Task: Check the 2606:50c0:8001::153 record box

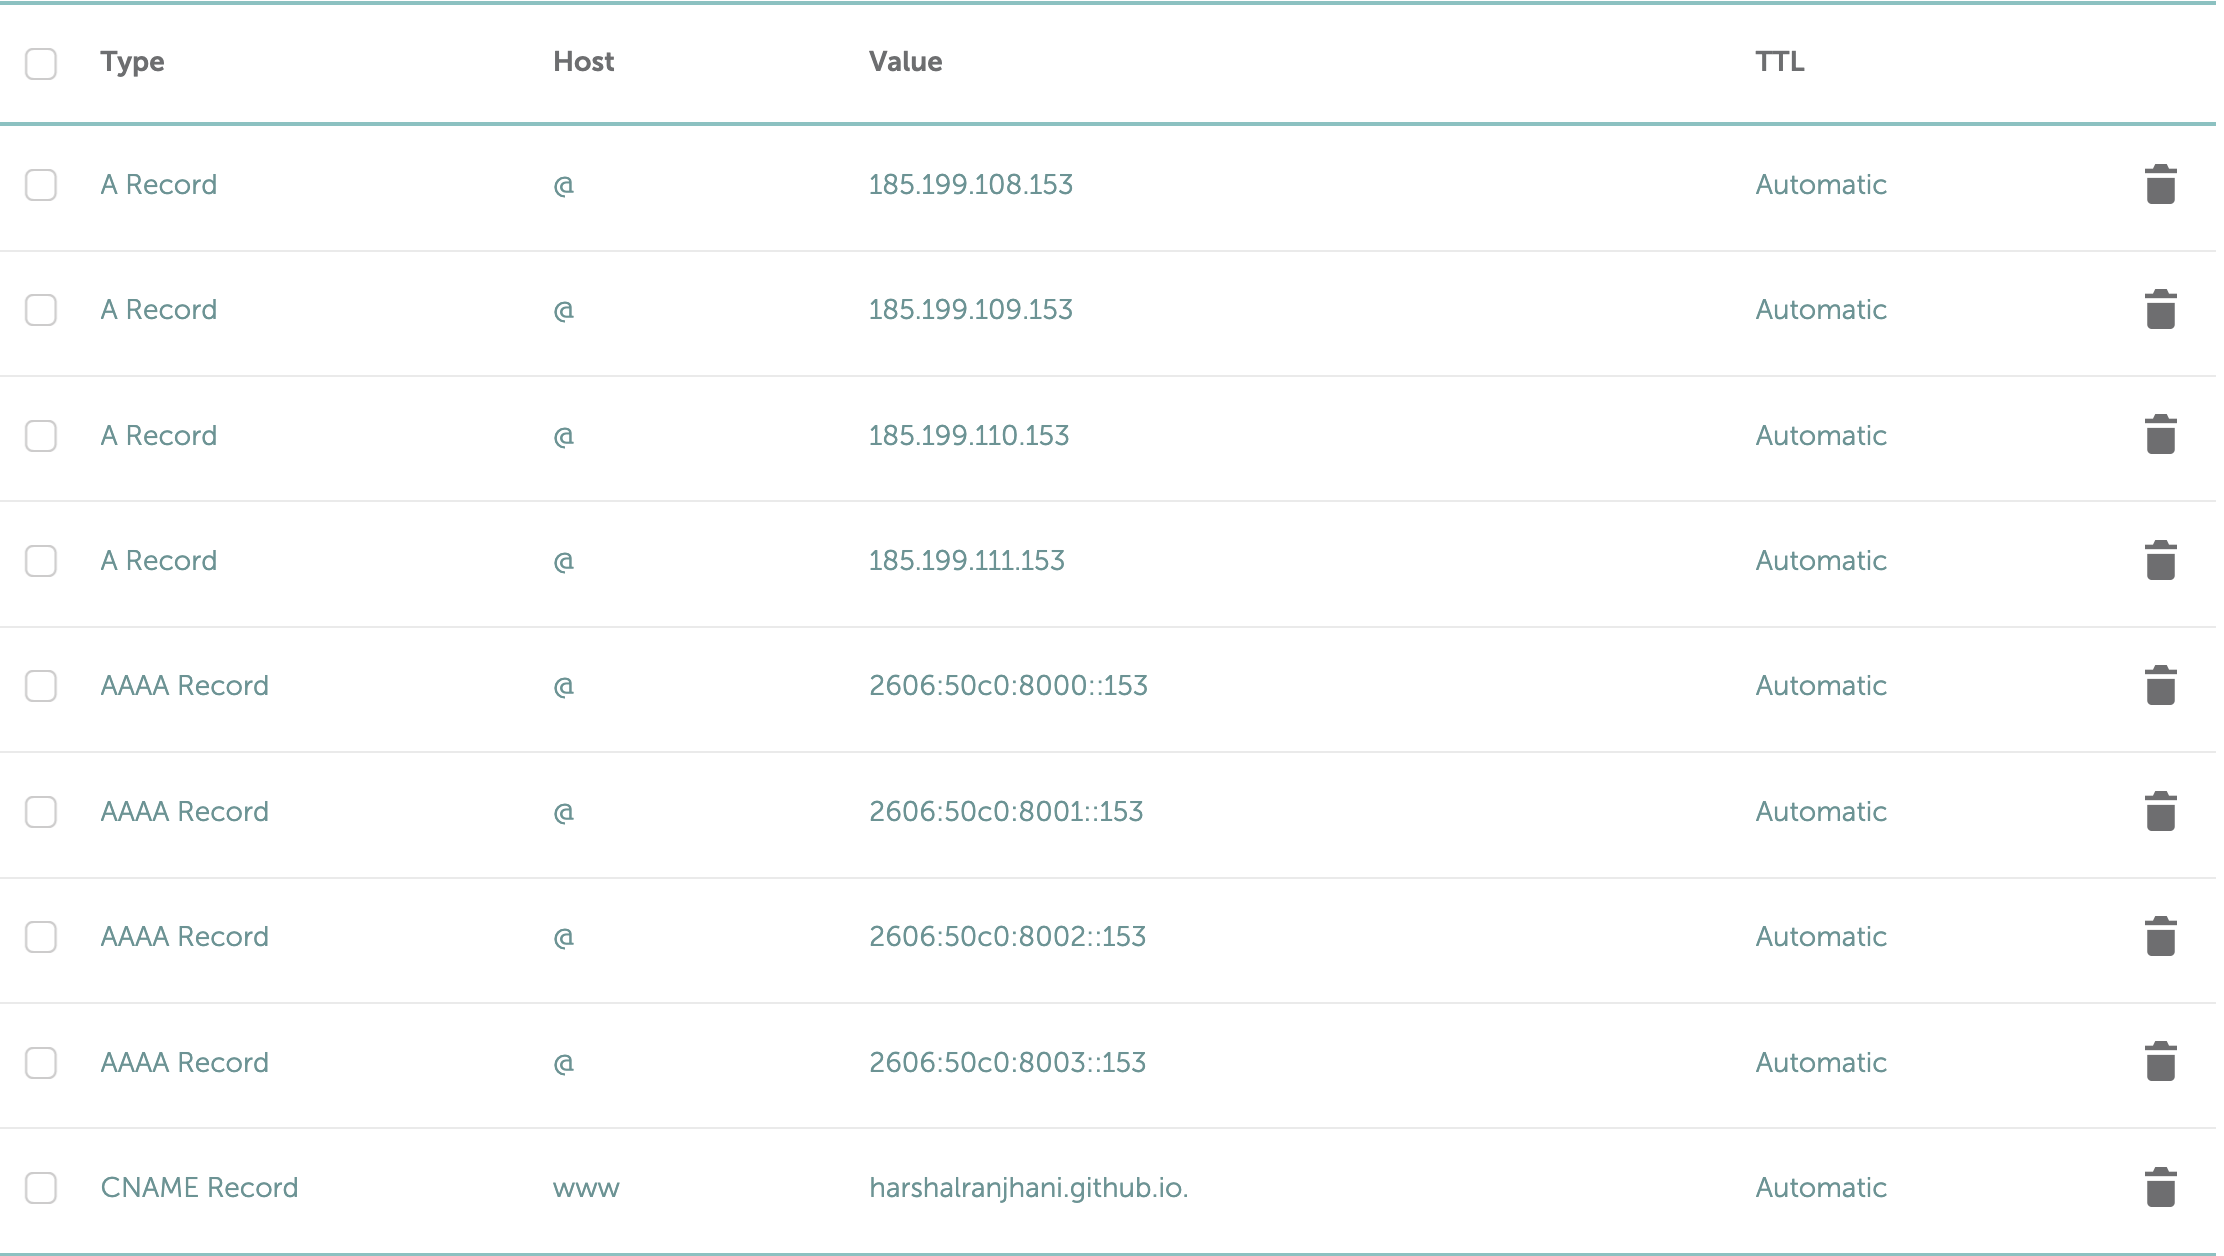Action: pos(41,812)
